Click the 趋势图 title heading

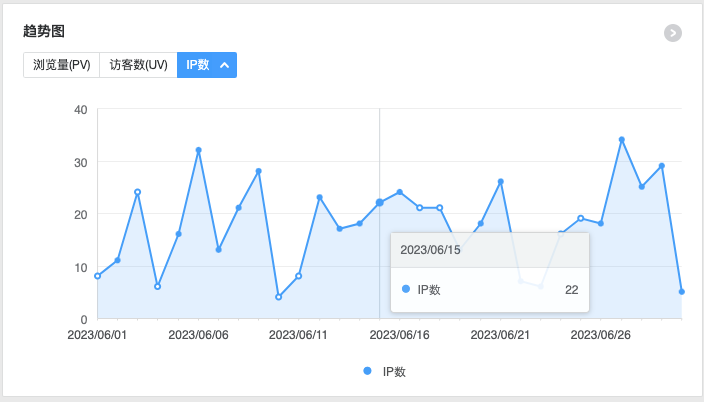click(x=44, y=32)
